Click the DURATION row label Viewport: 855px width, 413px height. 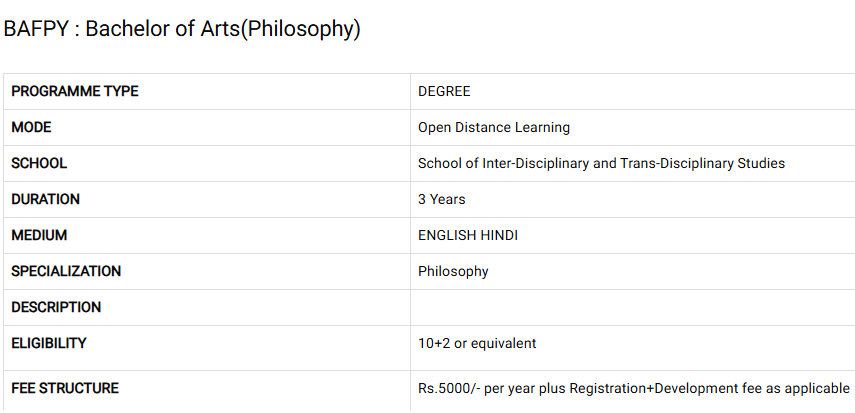(45, 199)
